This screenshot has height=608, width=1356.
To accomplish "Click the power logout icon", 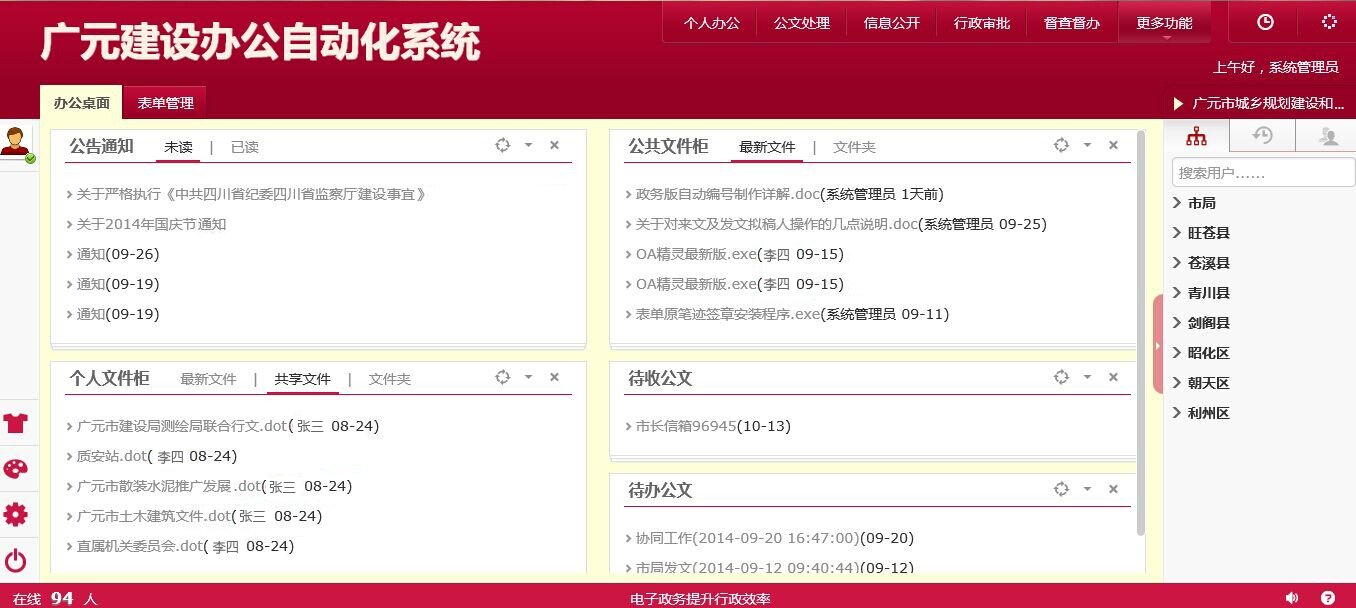I will pyautogui.click(x=16, y=561).
